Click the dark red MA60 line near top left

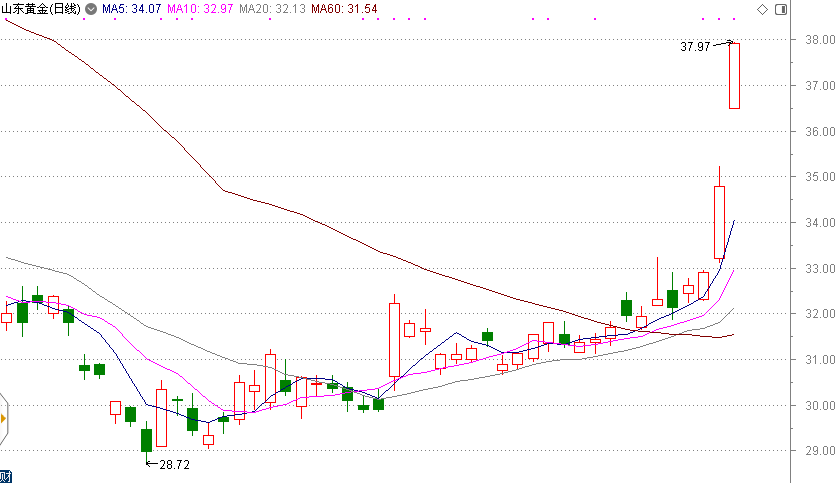point(60,40)
